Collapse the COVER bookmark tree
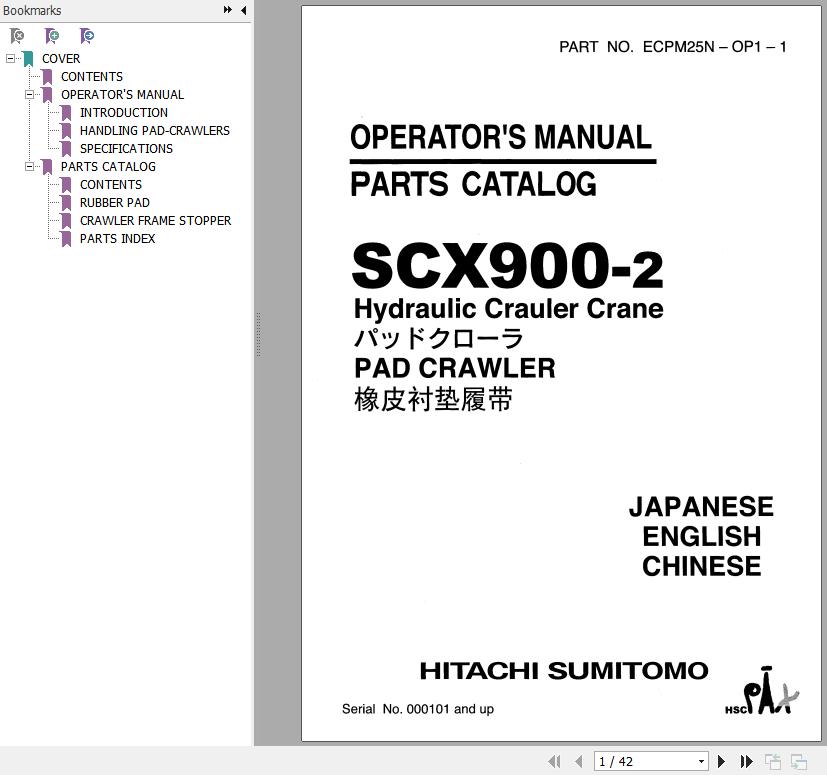Viewport: 827px width, 775px height. [10, 59]
